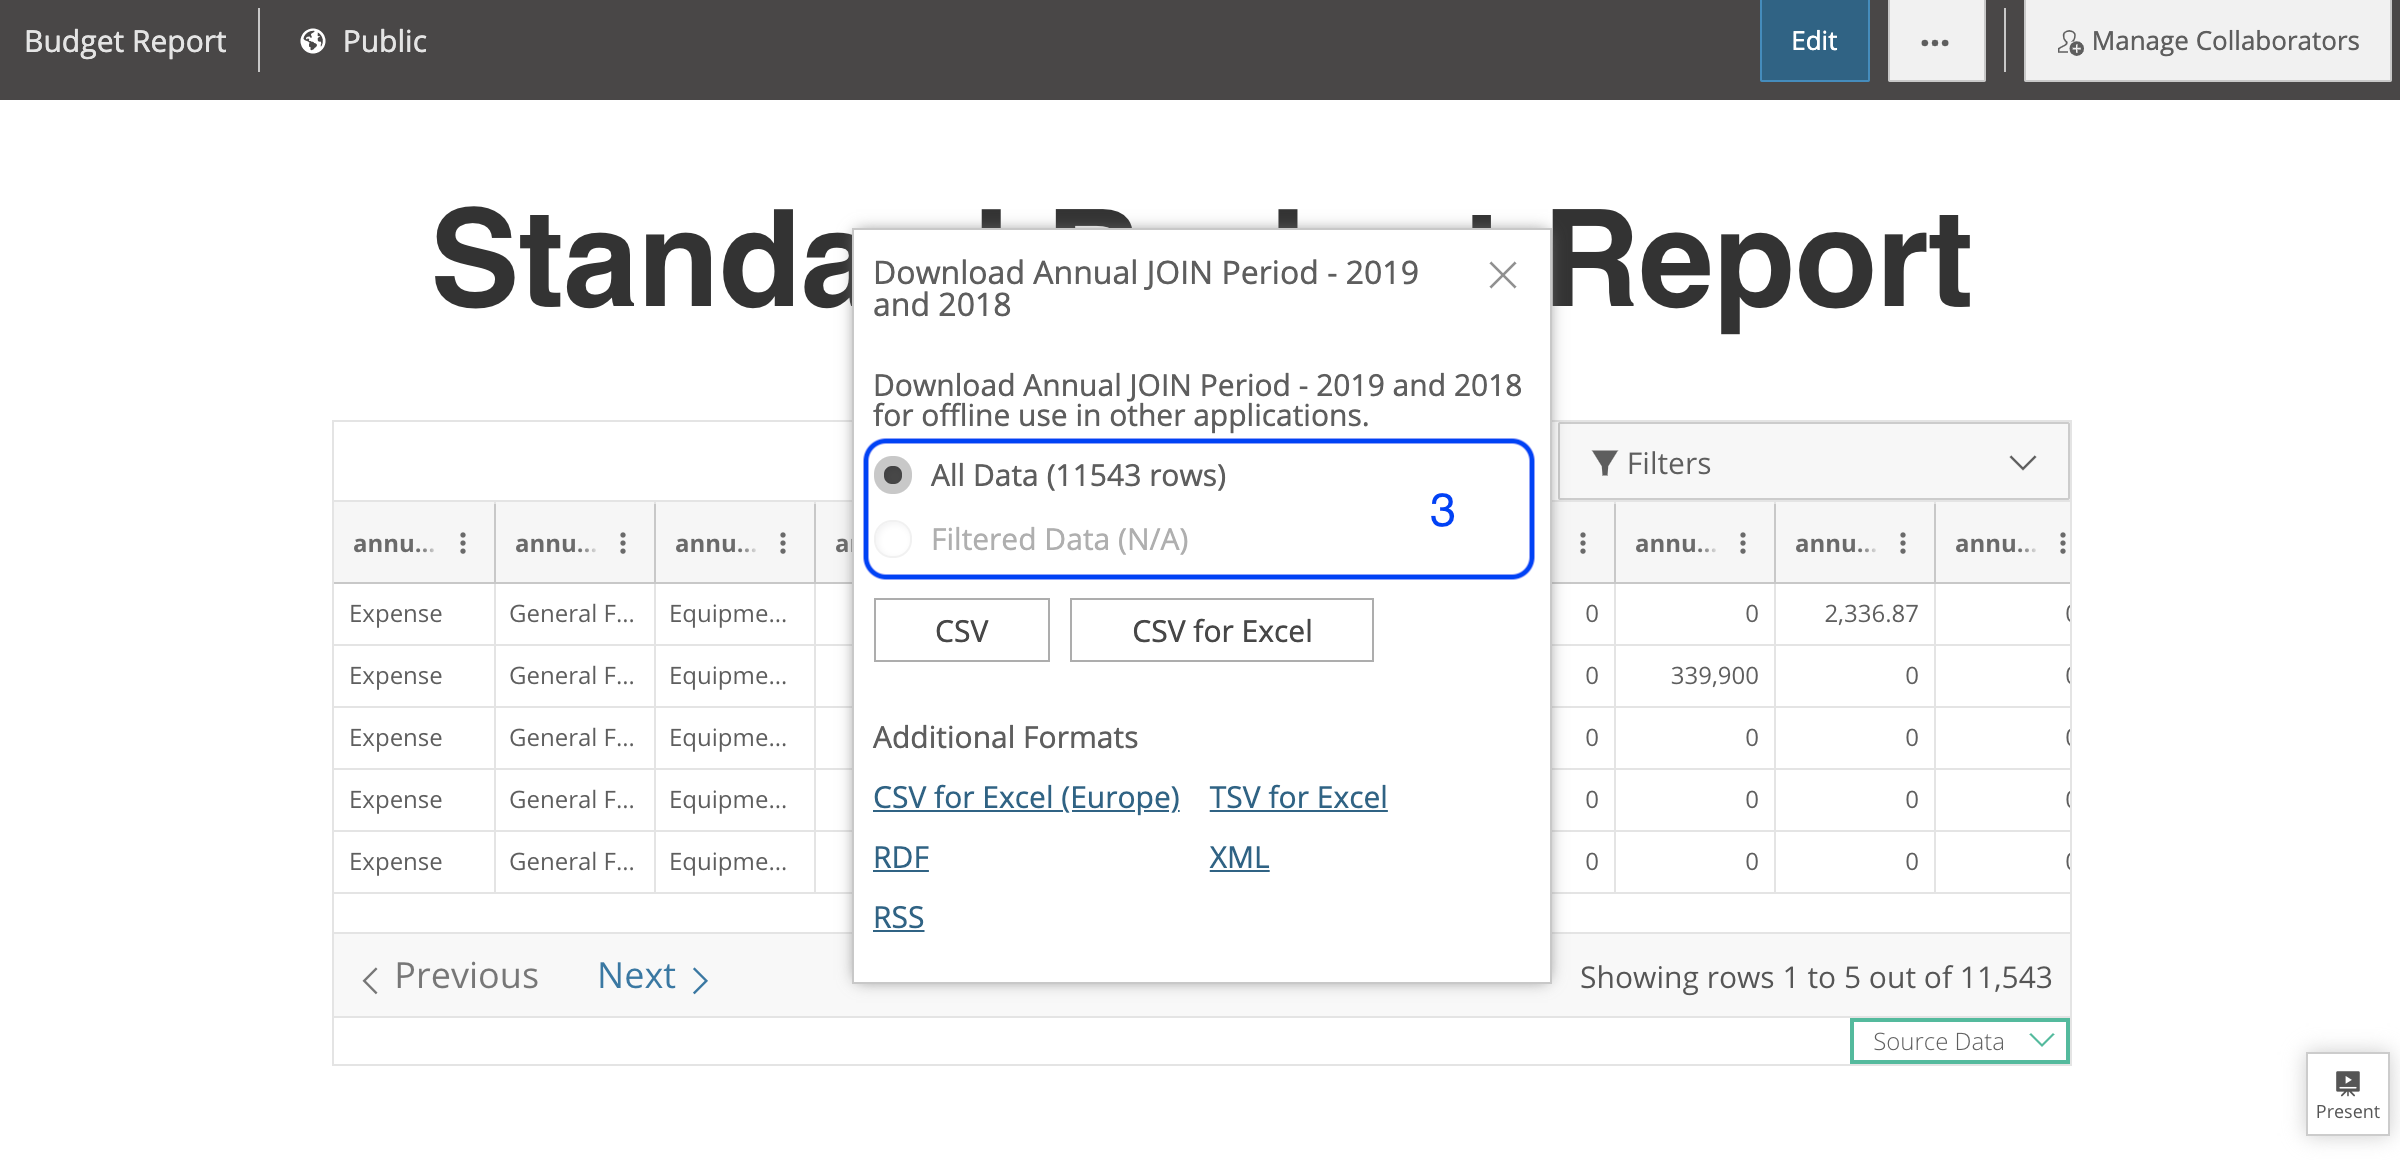The height and width of the screenshot is (1160, 2400).
Task: Open the second annu... column options menu
Action: 623,543
